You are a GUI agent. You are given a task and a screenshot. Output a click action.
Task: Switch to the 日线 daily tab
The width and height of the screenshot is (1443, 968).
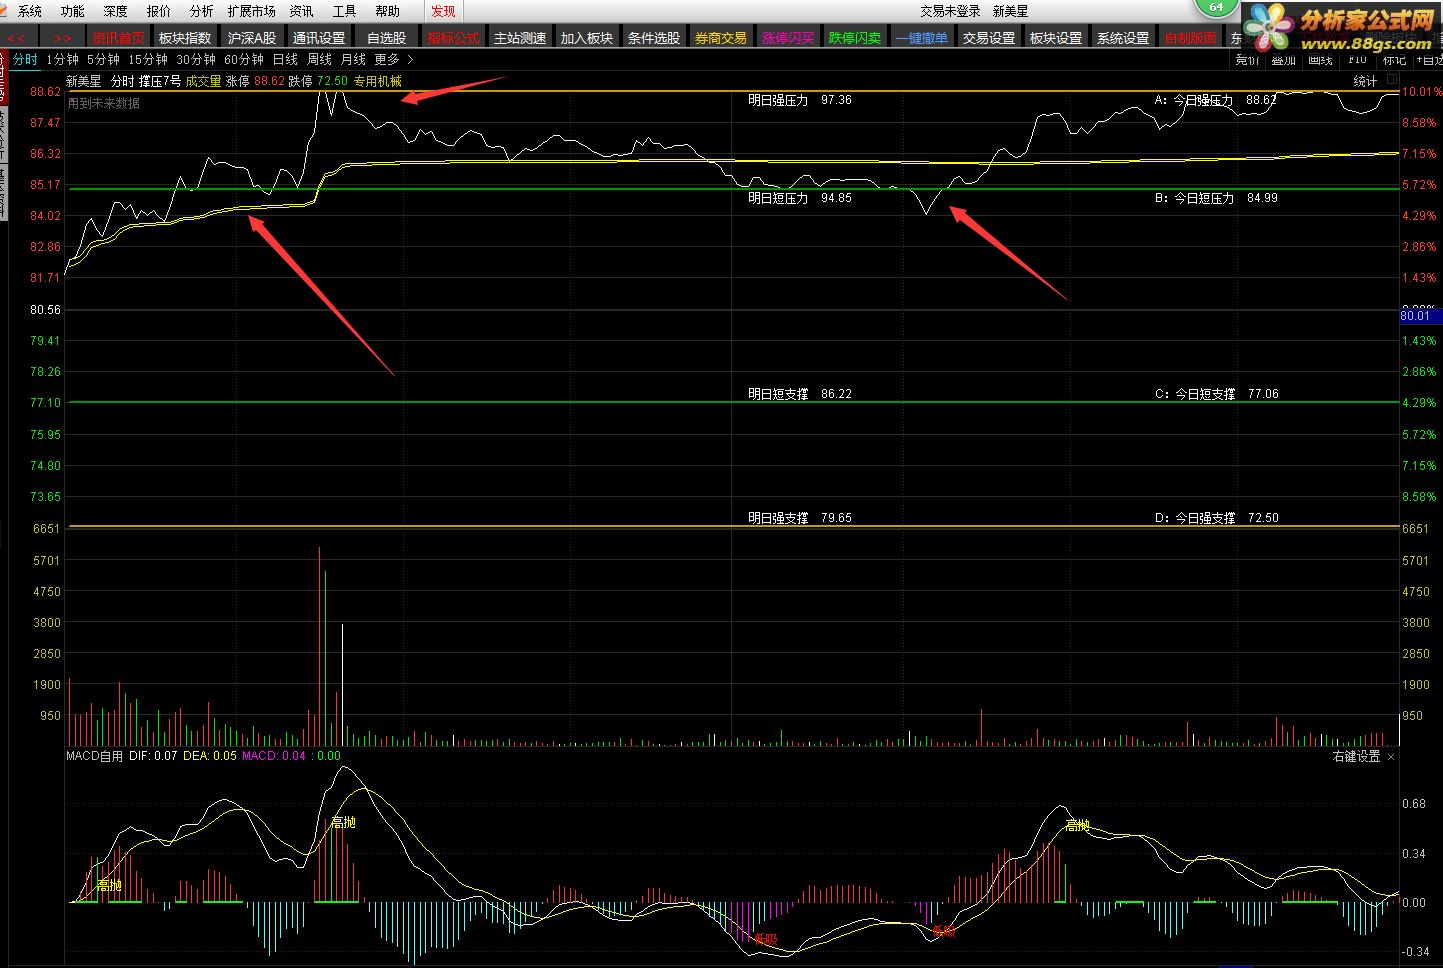[x=285, y=60]
